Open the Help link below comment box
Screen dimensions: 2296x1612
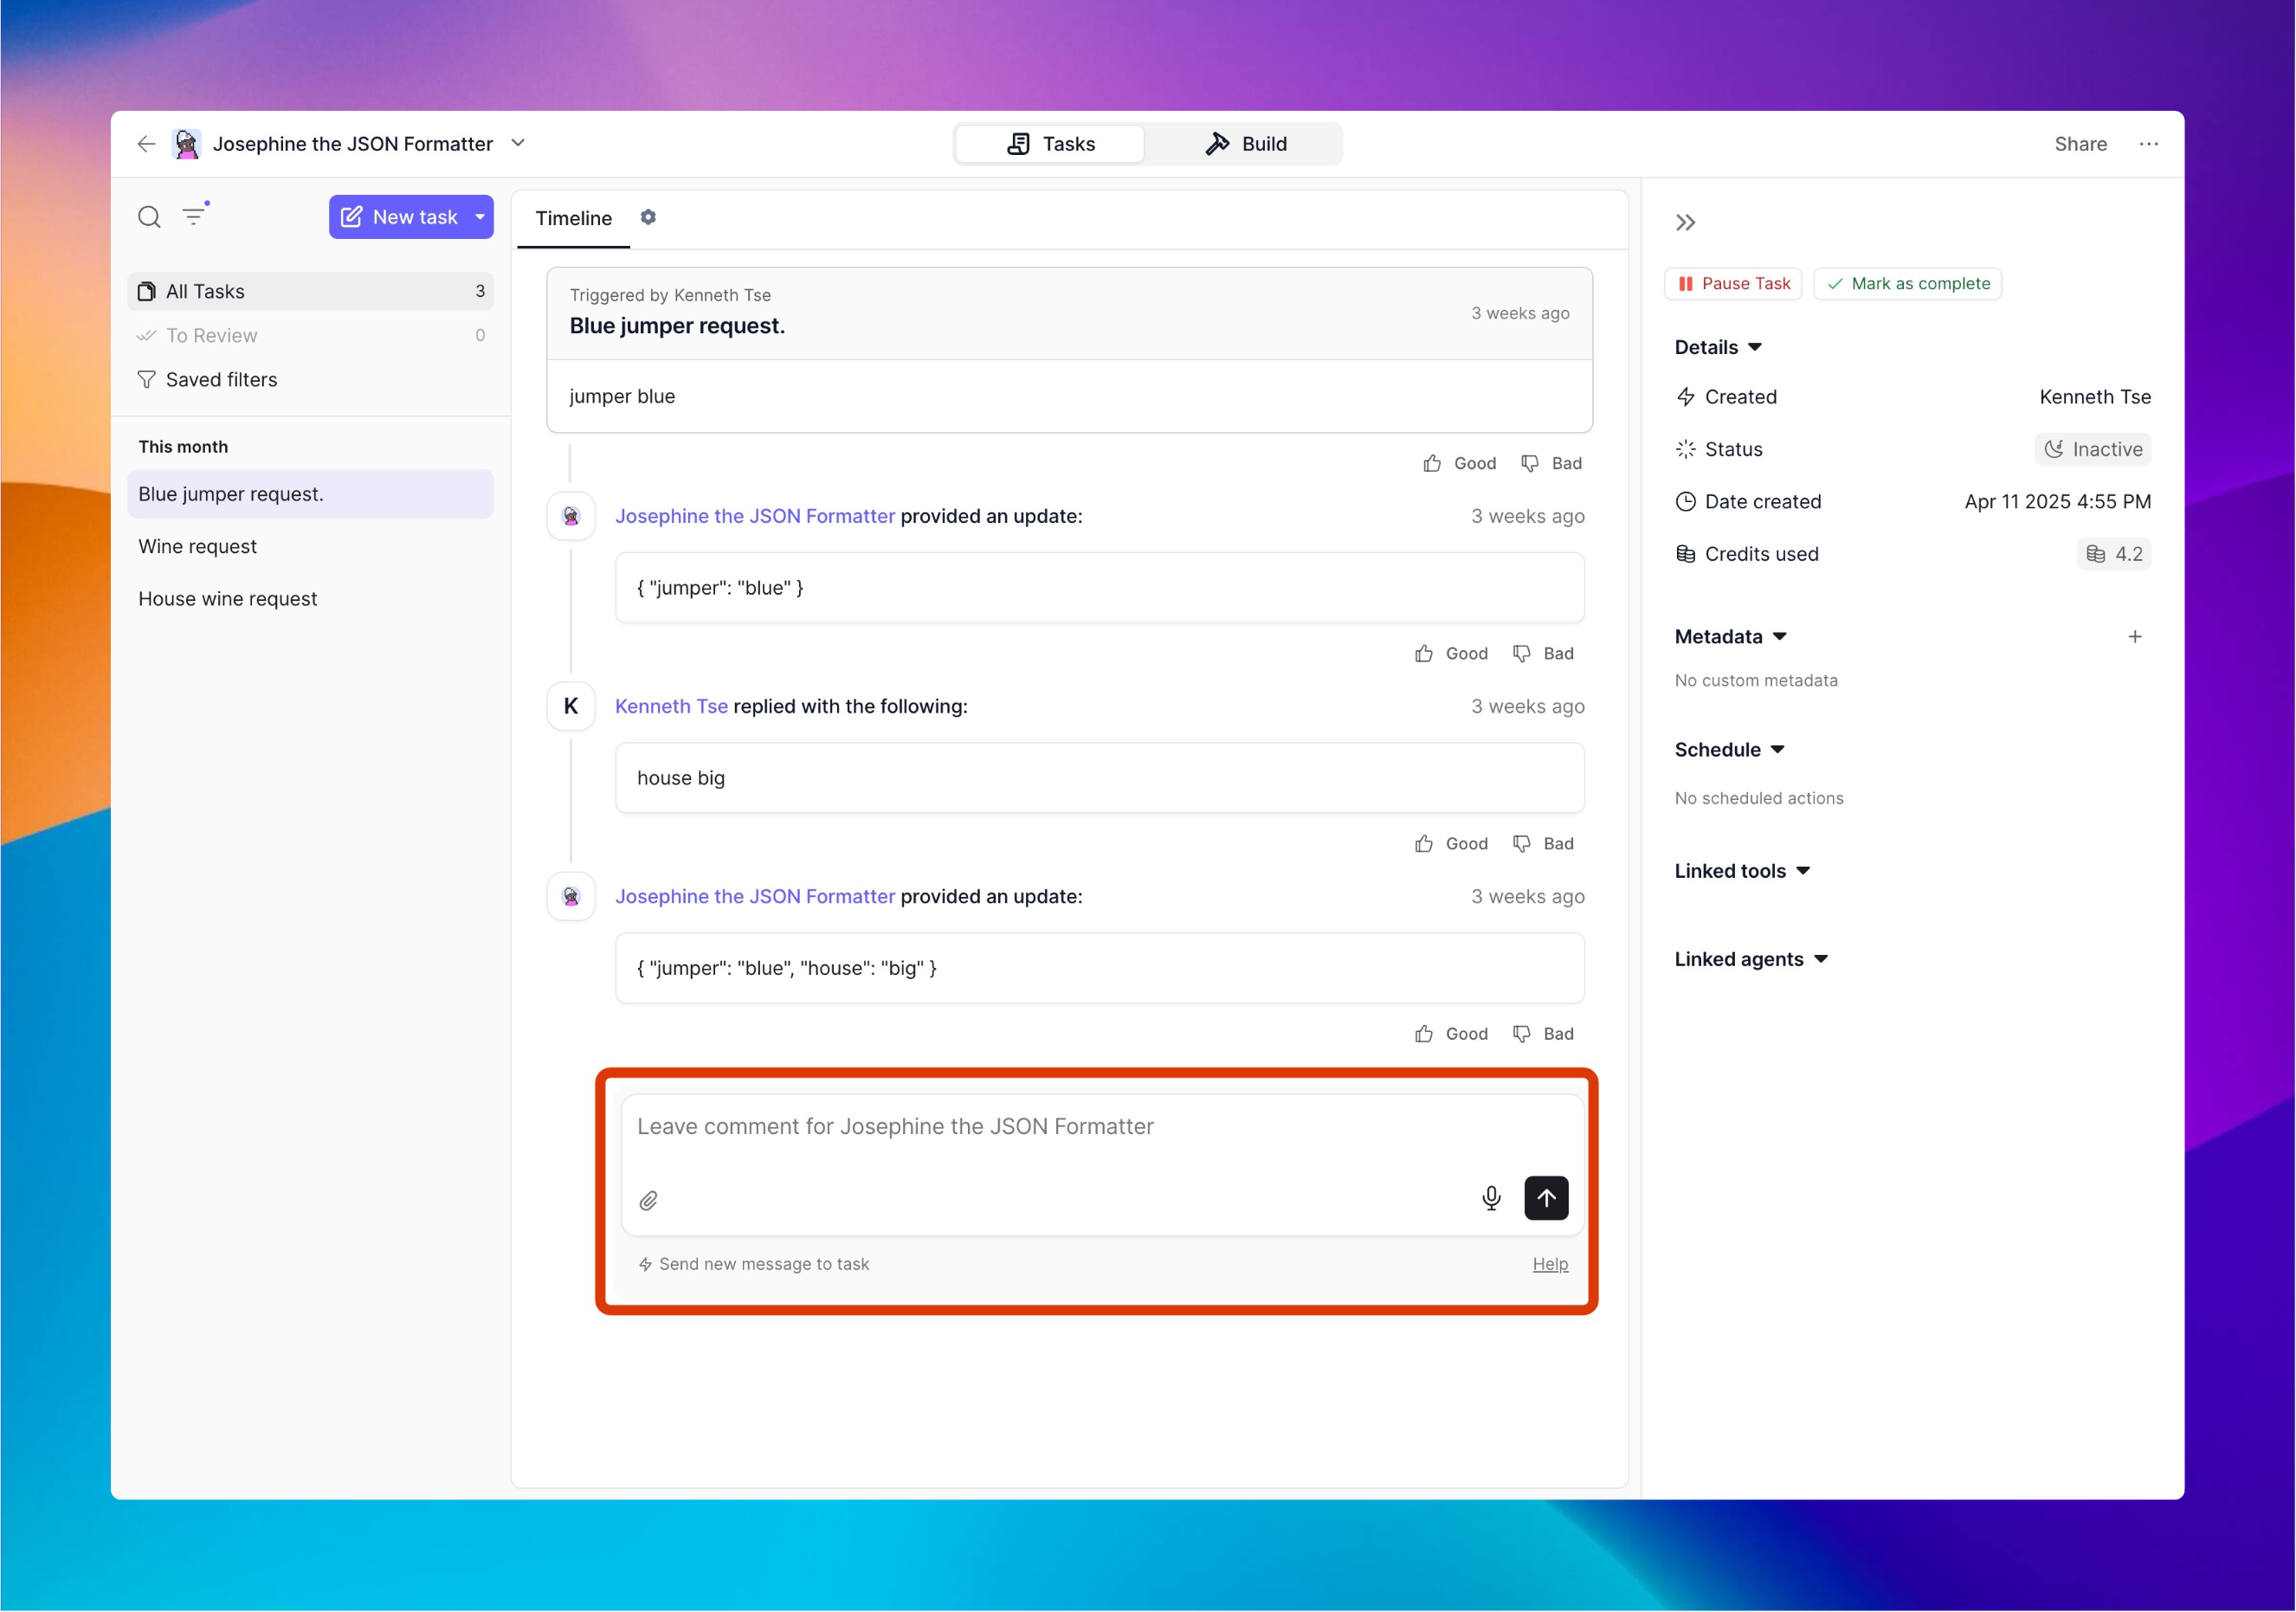click(x=1550, y=1264)
